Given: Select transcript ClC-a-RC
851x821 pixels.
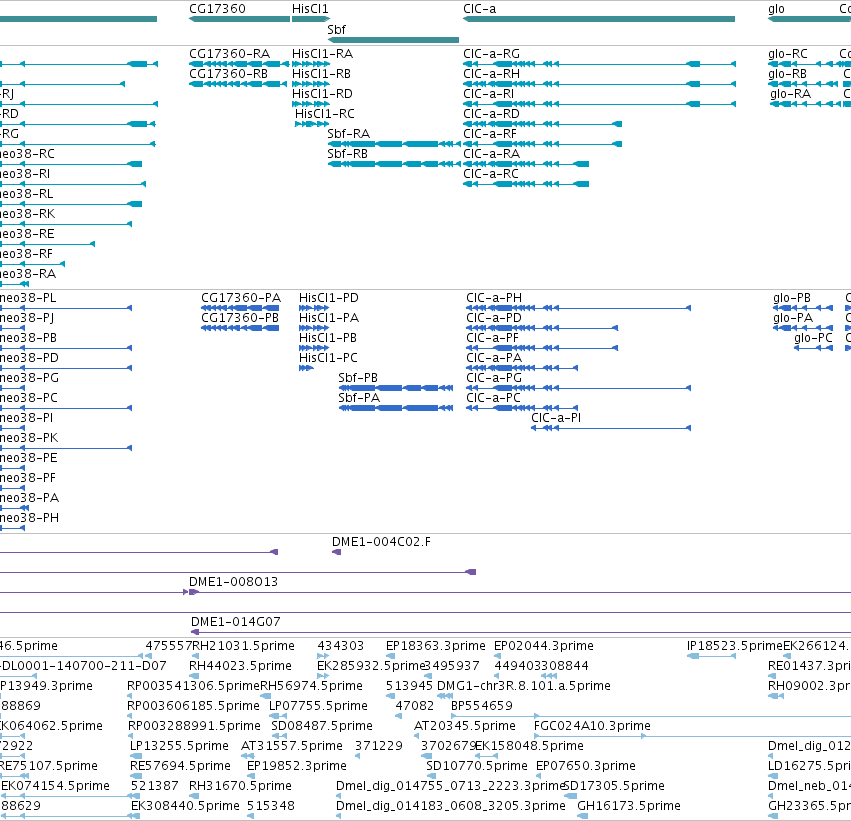Looking at the screenshot, I should (x=526, y=184).
